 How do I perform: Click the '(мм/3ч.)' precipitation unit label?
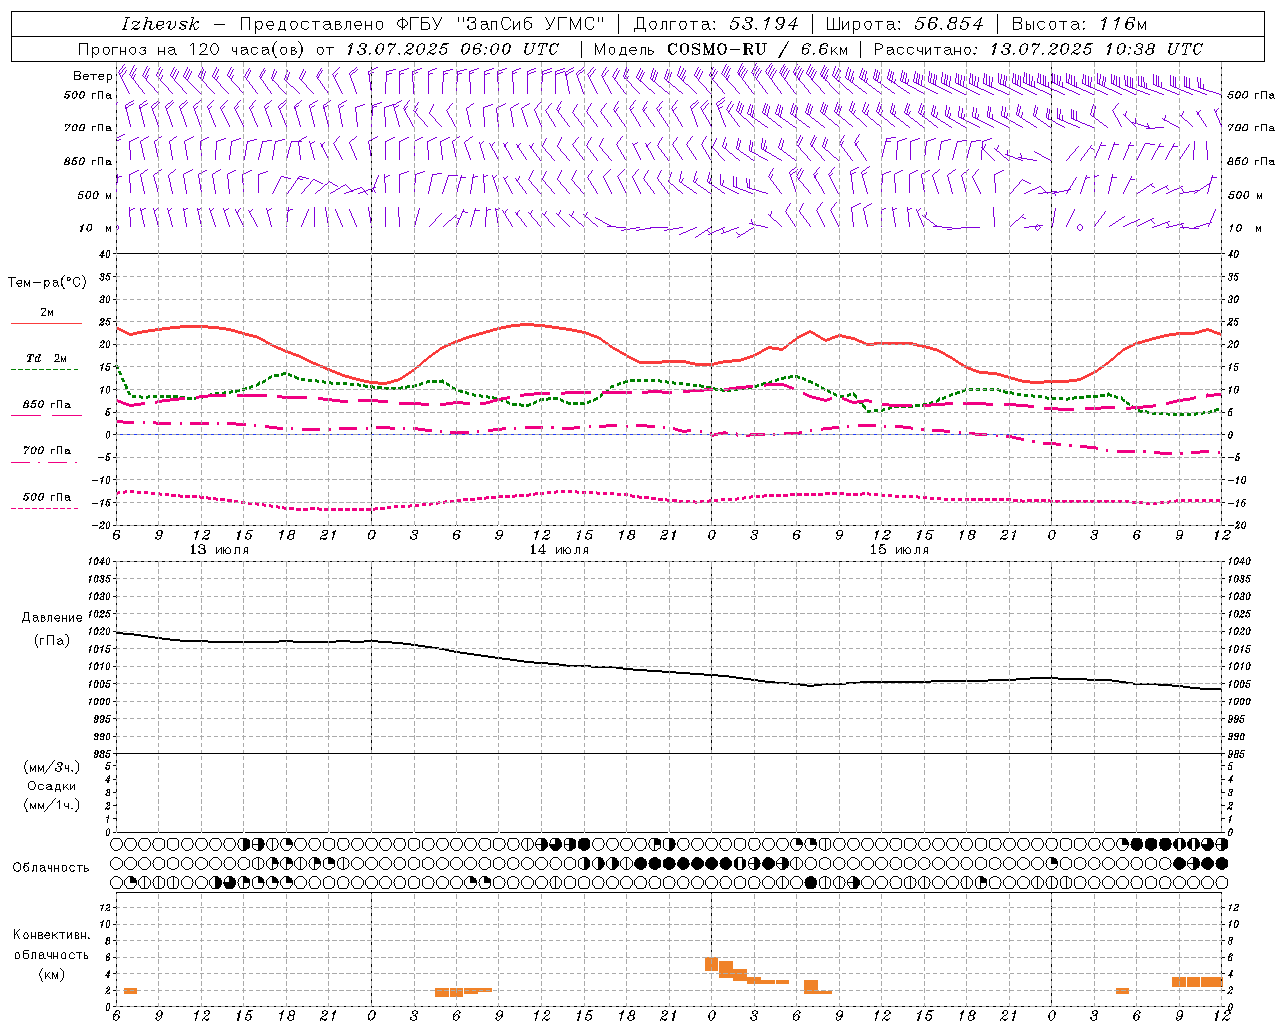52,767
